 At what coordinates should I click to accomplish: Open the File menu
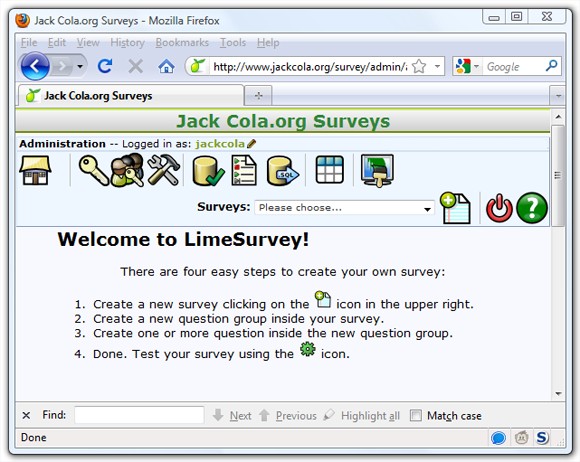pos(29,43)
